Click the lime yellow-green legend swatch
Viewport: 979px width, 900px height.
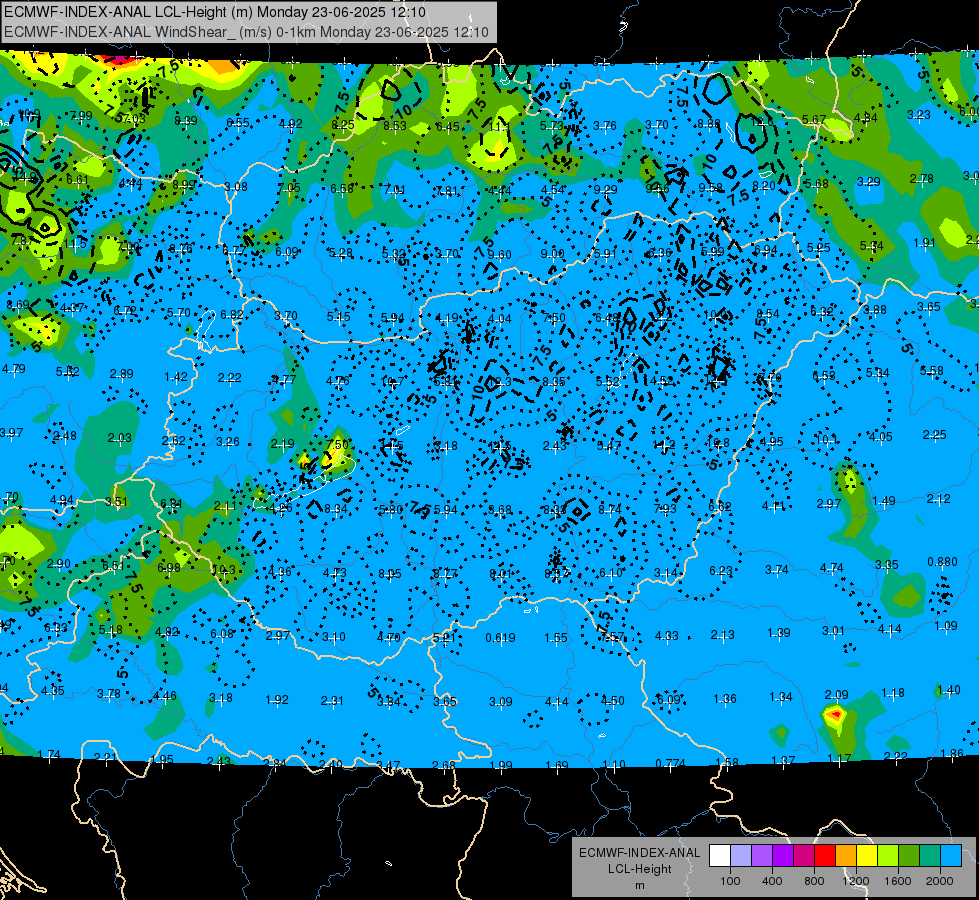(x=888, y=855)
